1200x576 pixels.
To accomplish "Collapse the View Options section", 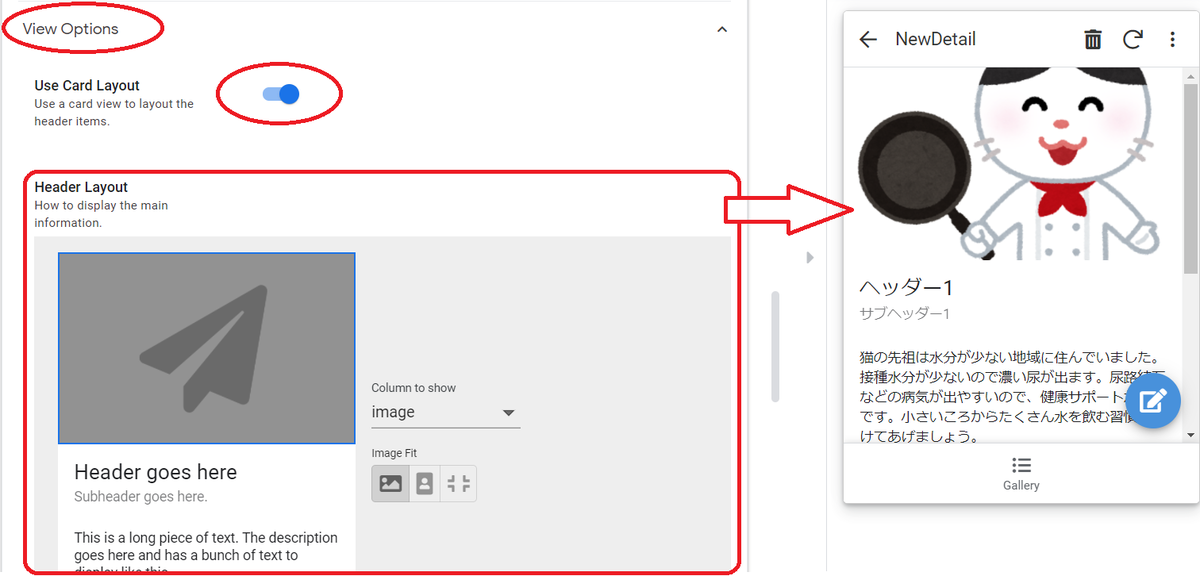I will pyautogui.click(x=722, y=31).
